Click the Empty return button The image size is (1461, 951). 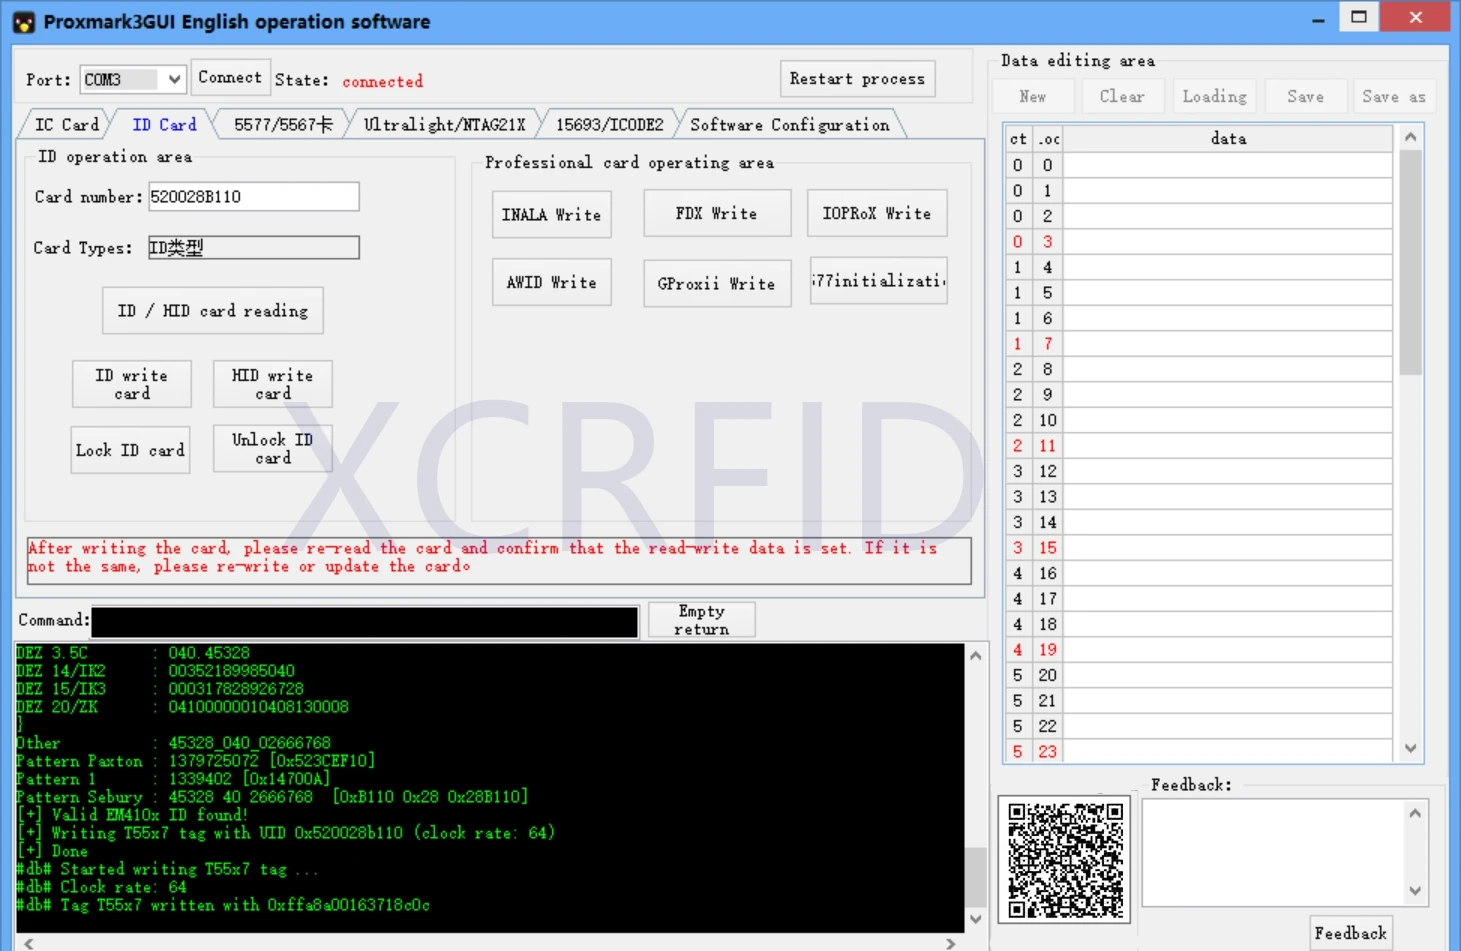(701, 620)
